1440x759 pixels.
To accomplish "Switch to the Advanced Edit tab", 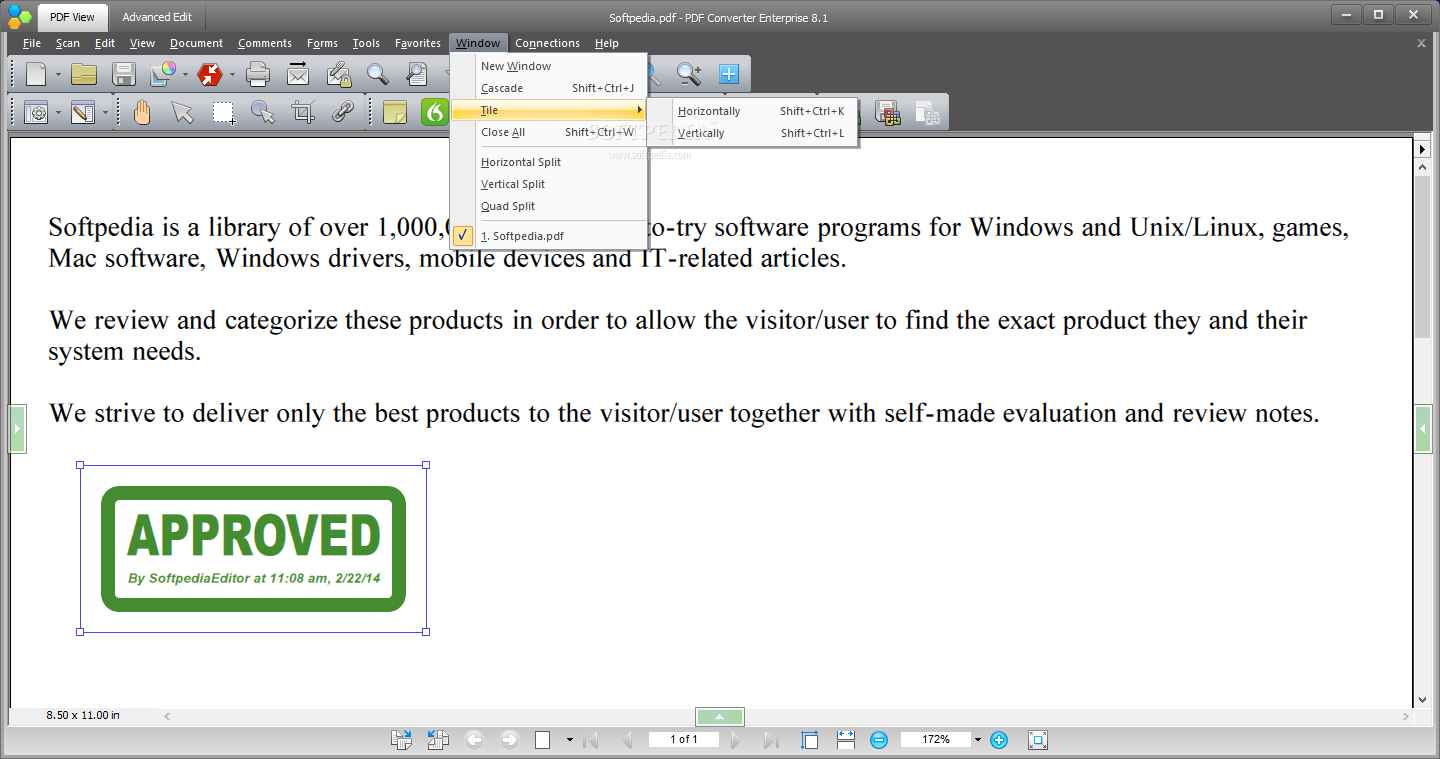I will tap(157, 17).
